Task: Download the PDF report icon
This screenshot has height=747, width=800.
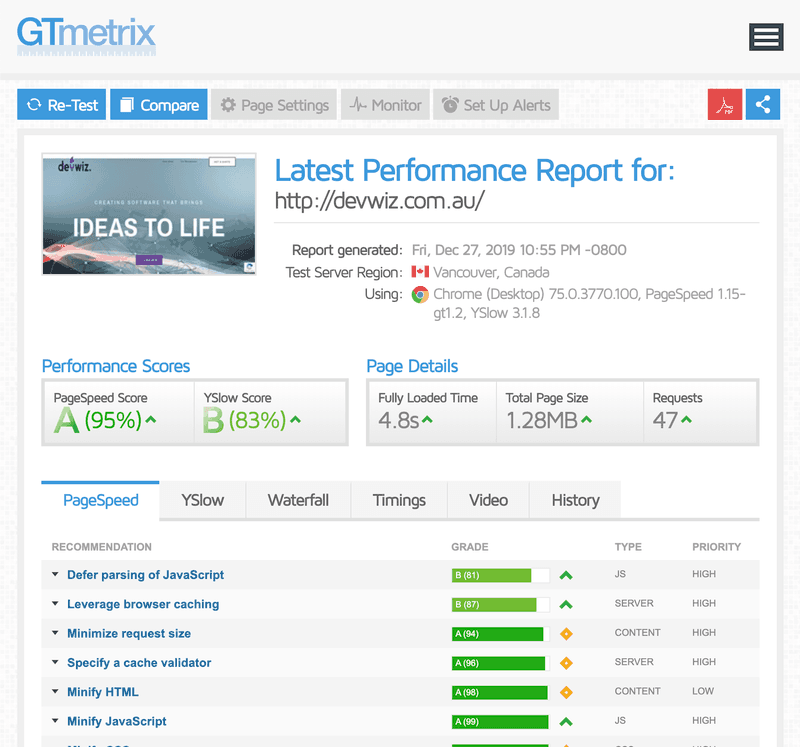Action: (724, 105)
